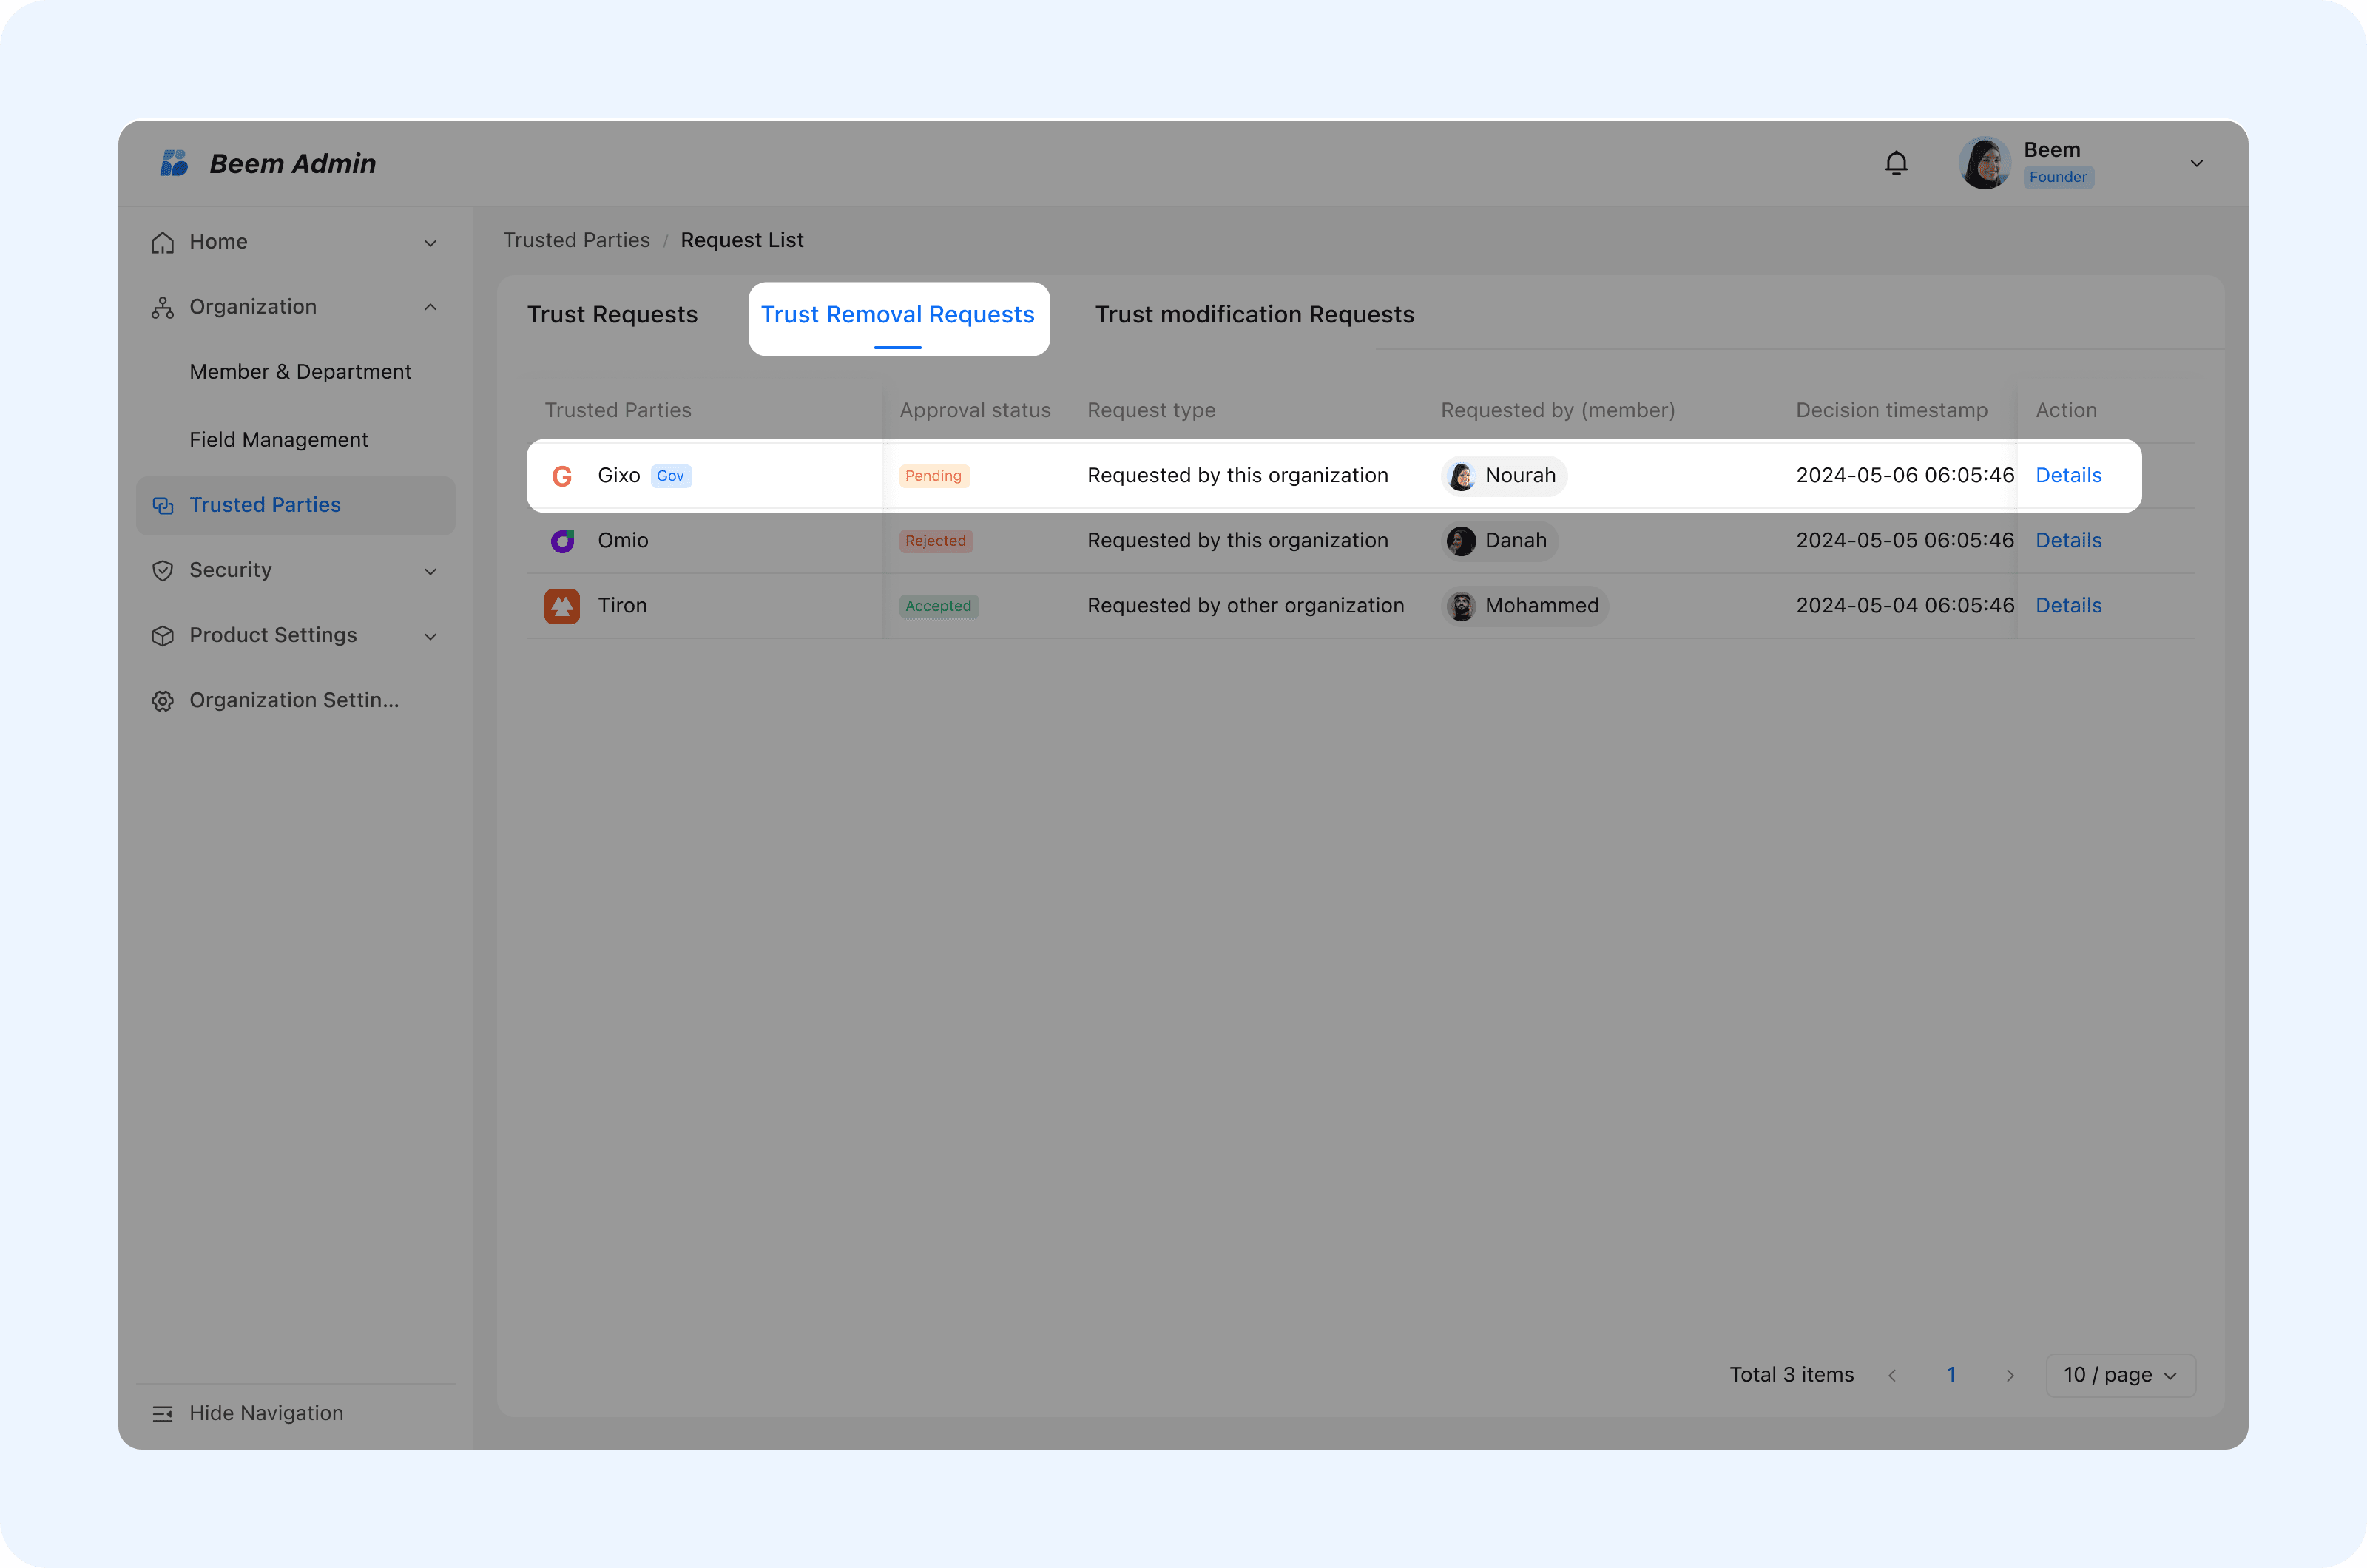Open the 10 / page size dropdown
The image size is (2367, 1568).
tap(2120, 1375)
